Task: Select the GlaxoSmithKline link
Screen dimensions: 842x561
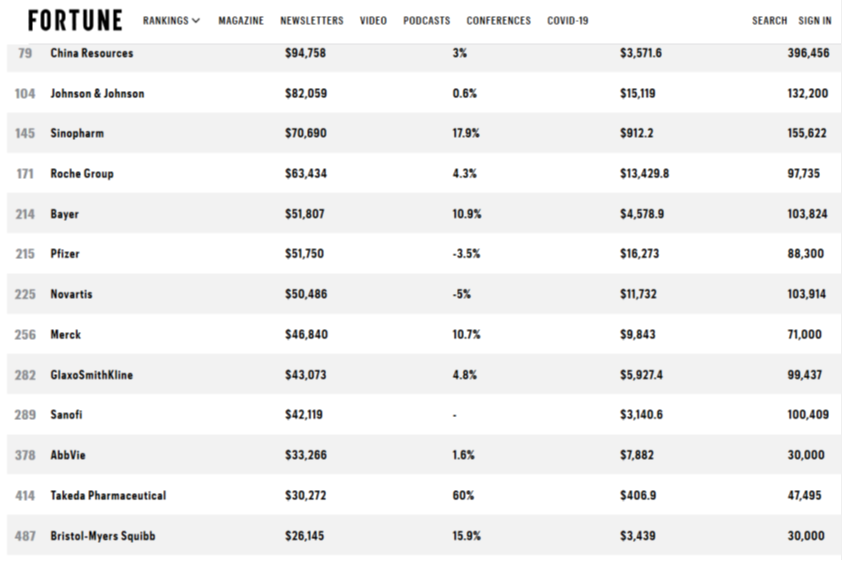Action: 91,375
